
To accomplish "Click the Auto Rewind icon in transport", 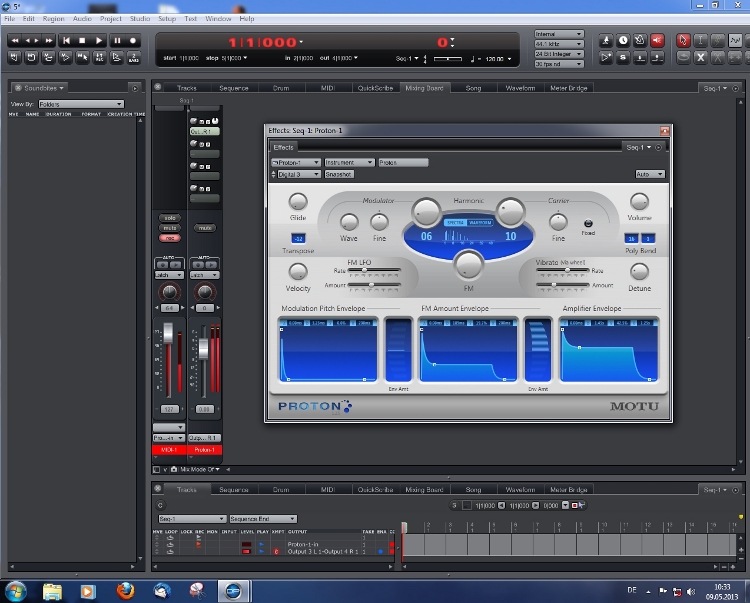I will pos(14,58).
